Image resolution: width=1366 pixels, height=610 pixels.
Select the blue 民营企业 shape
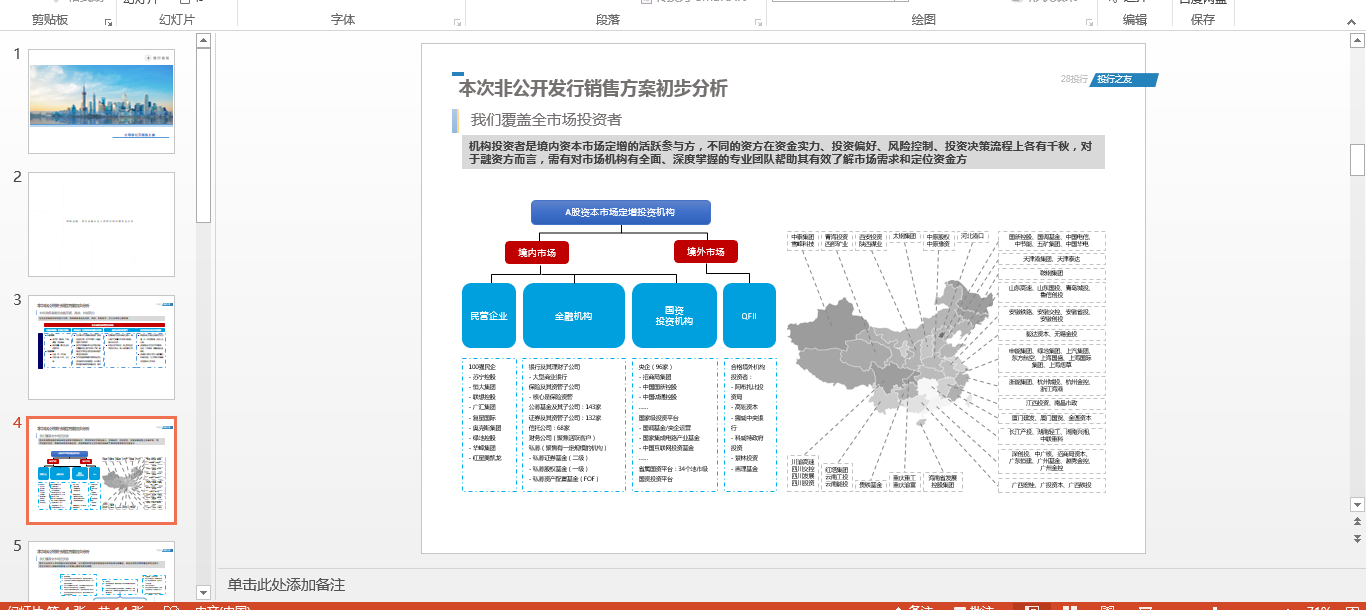pyautogui.click(x=489, y=316)
